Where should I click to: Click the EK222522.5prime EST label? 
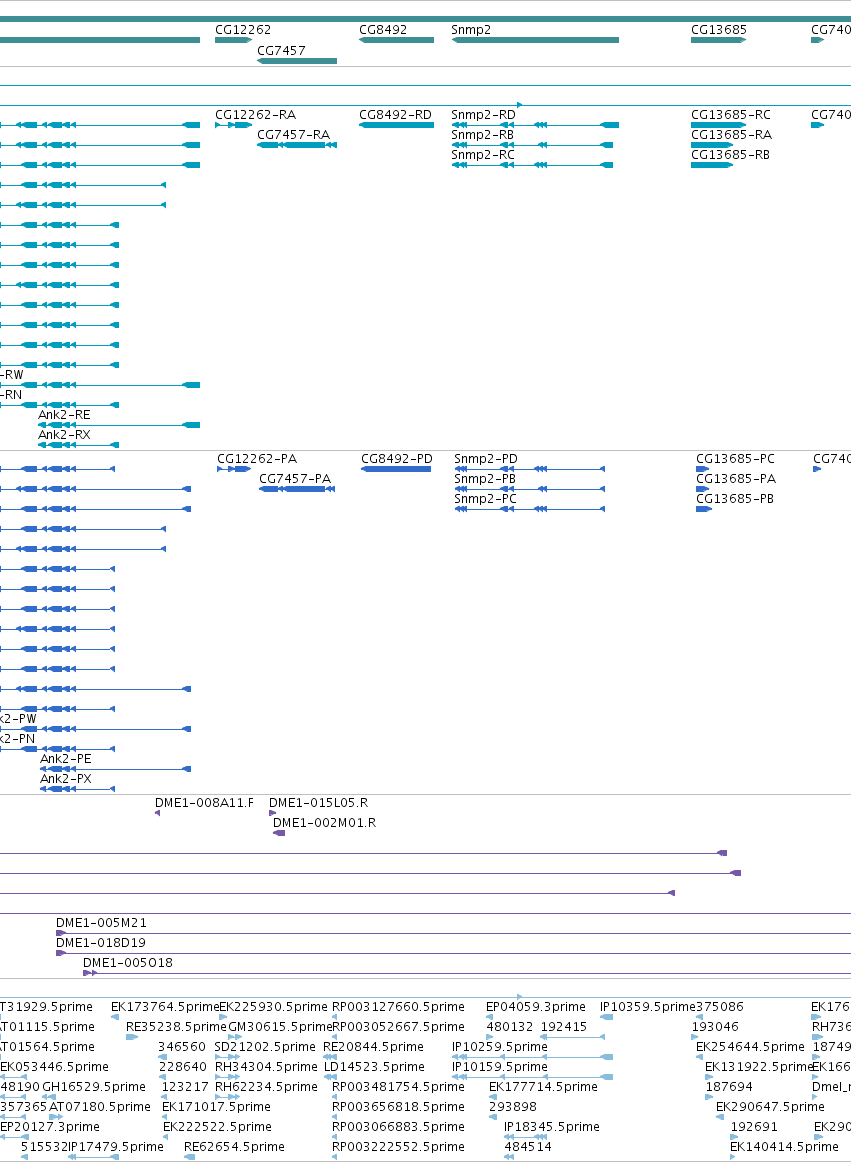[217, 1127]
